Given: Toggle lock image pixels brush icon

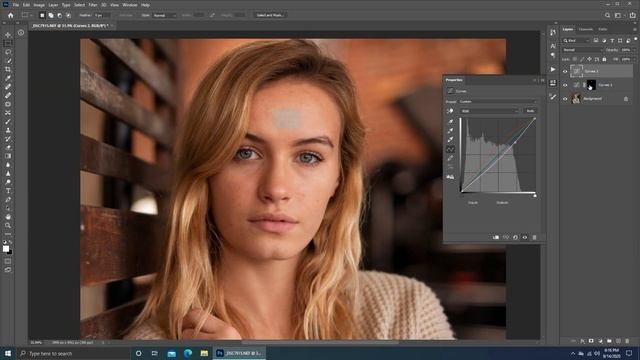Looking at the screenshot, I should (582, 59).
